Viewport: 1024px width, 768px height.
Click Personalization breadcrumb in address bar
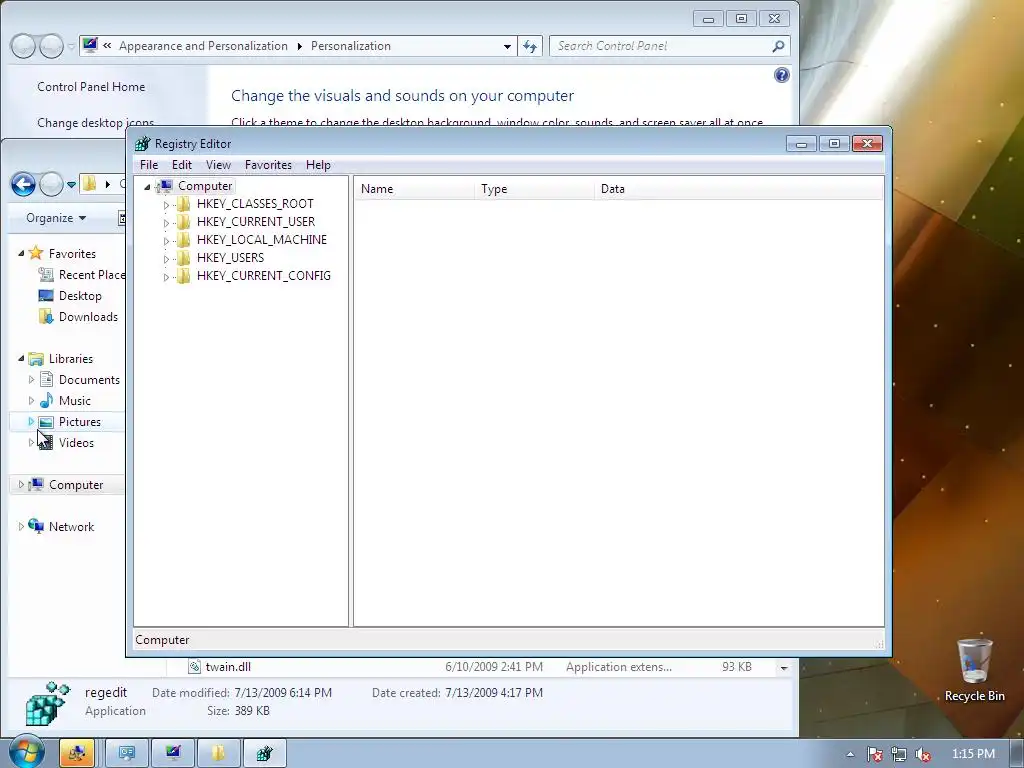tap(351, 46)
